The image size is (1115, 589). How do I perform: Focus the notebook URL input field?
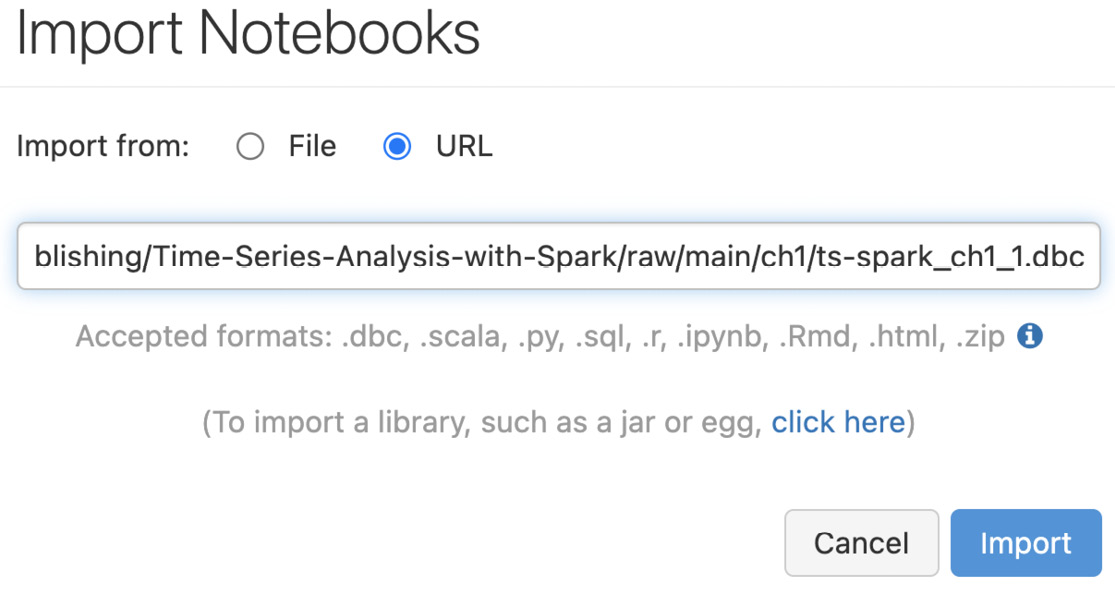click(x=559, y=256)
